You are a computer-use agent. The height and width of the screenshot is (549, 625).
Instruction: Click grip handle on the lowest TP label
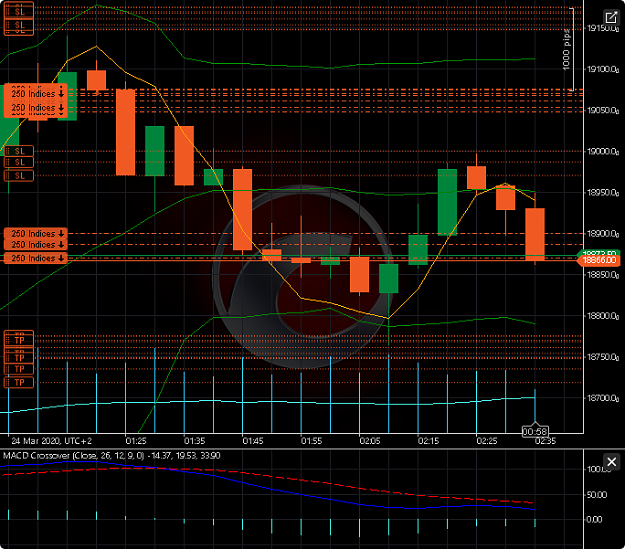(x=8, y=382)
